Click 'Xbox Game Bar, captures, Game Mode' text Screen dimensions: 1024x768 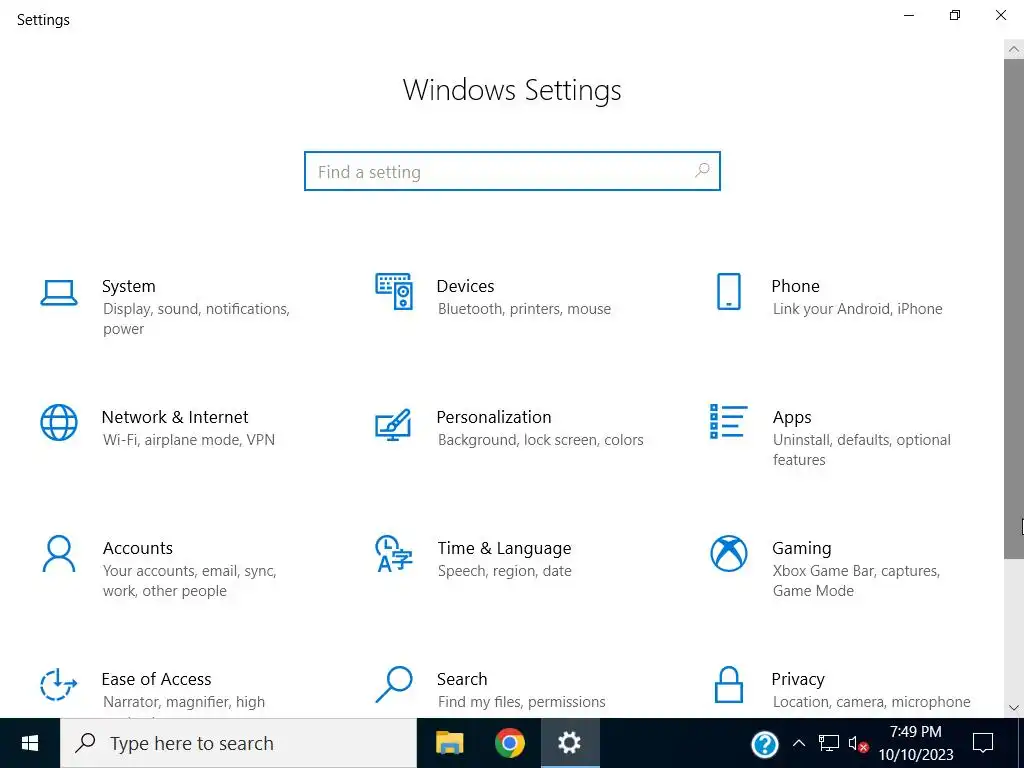click(856, 581)
